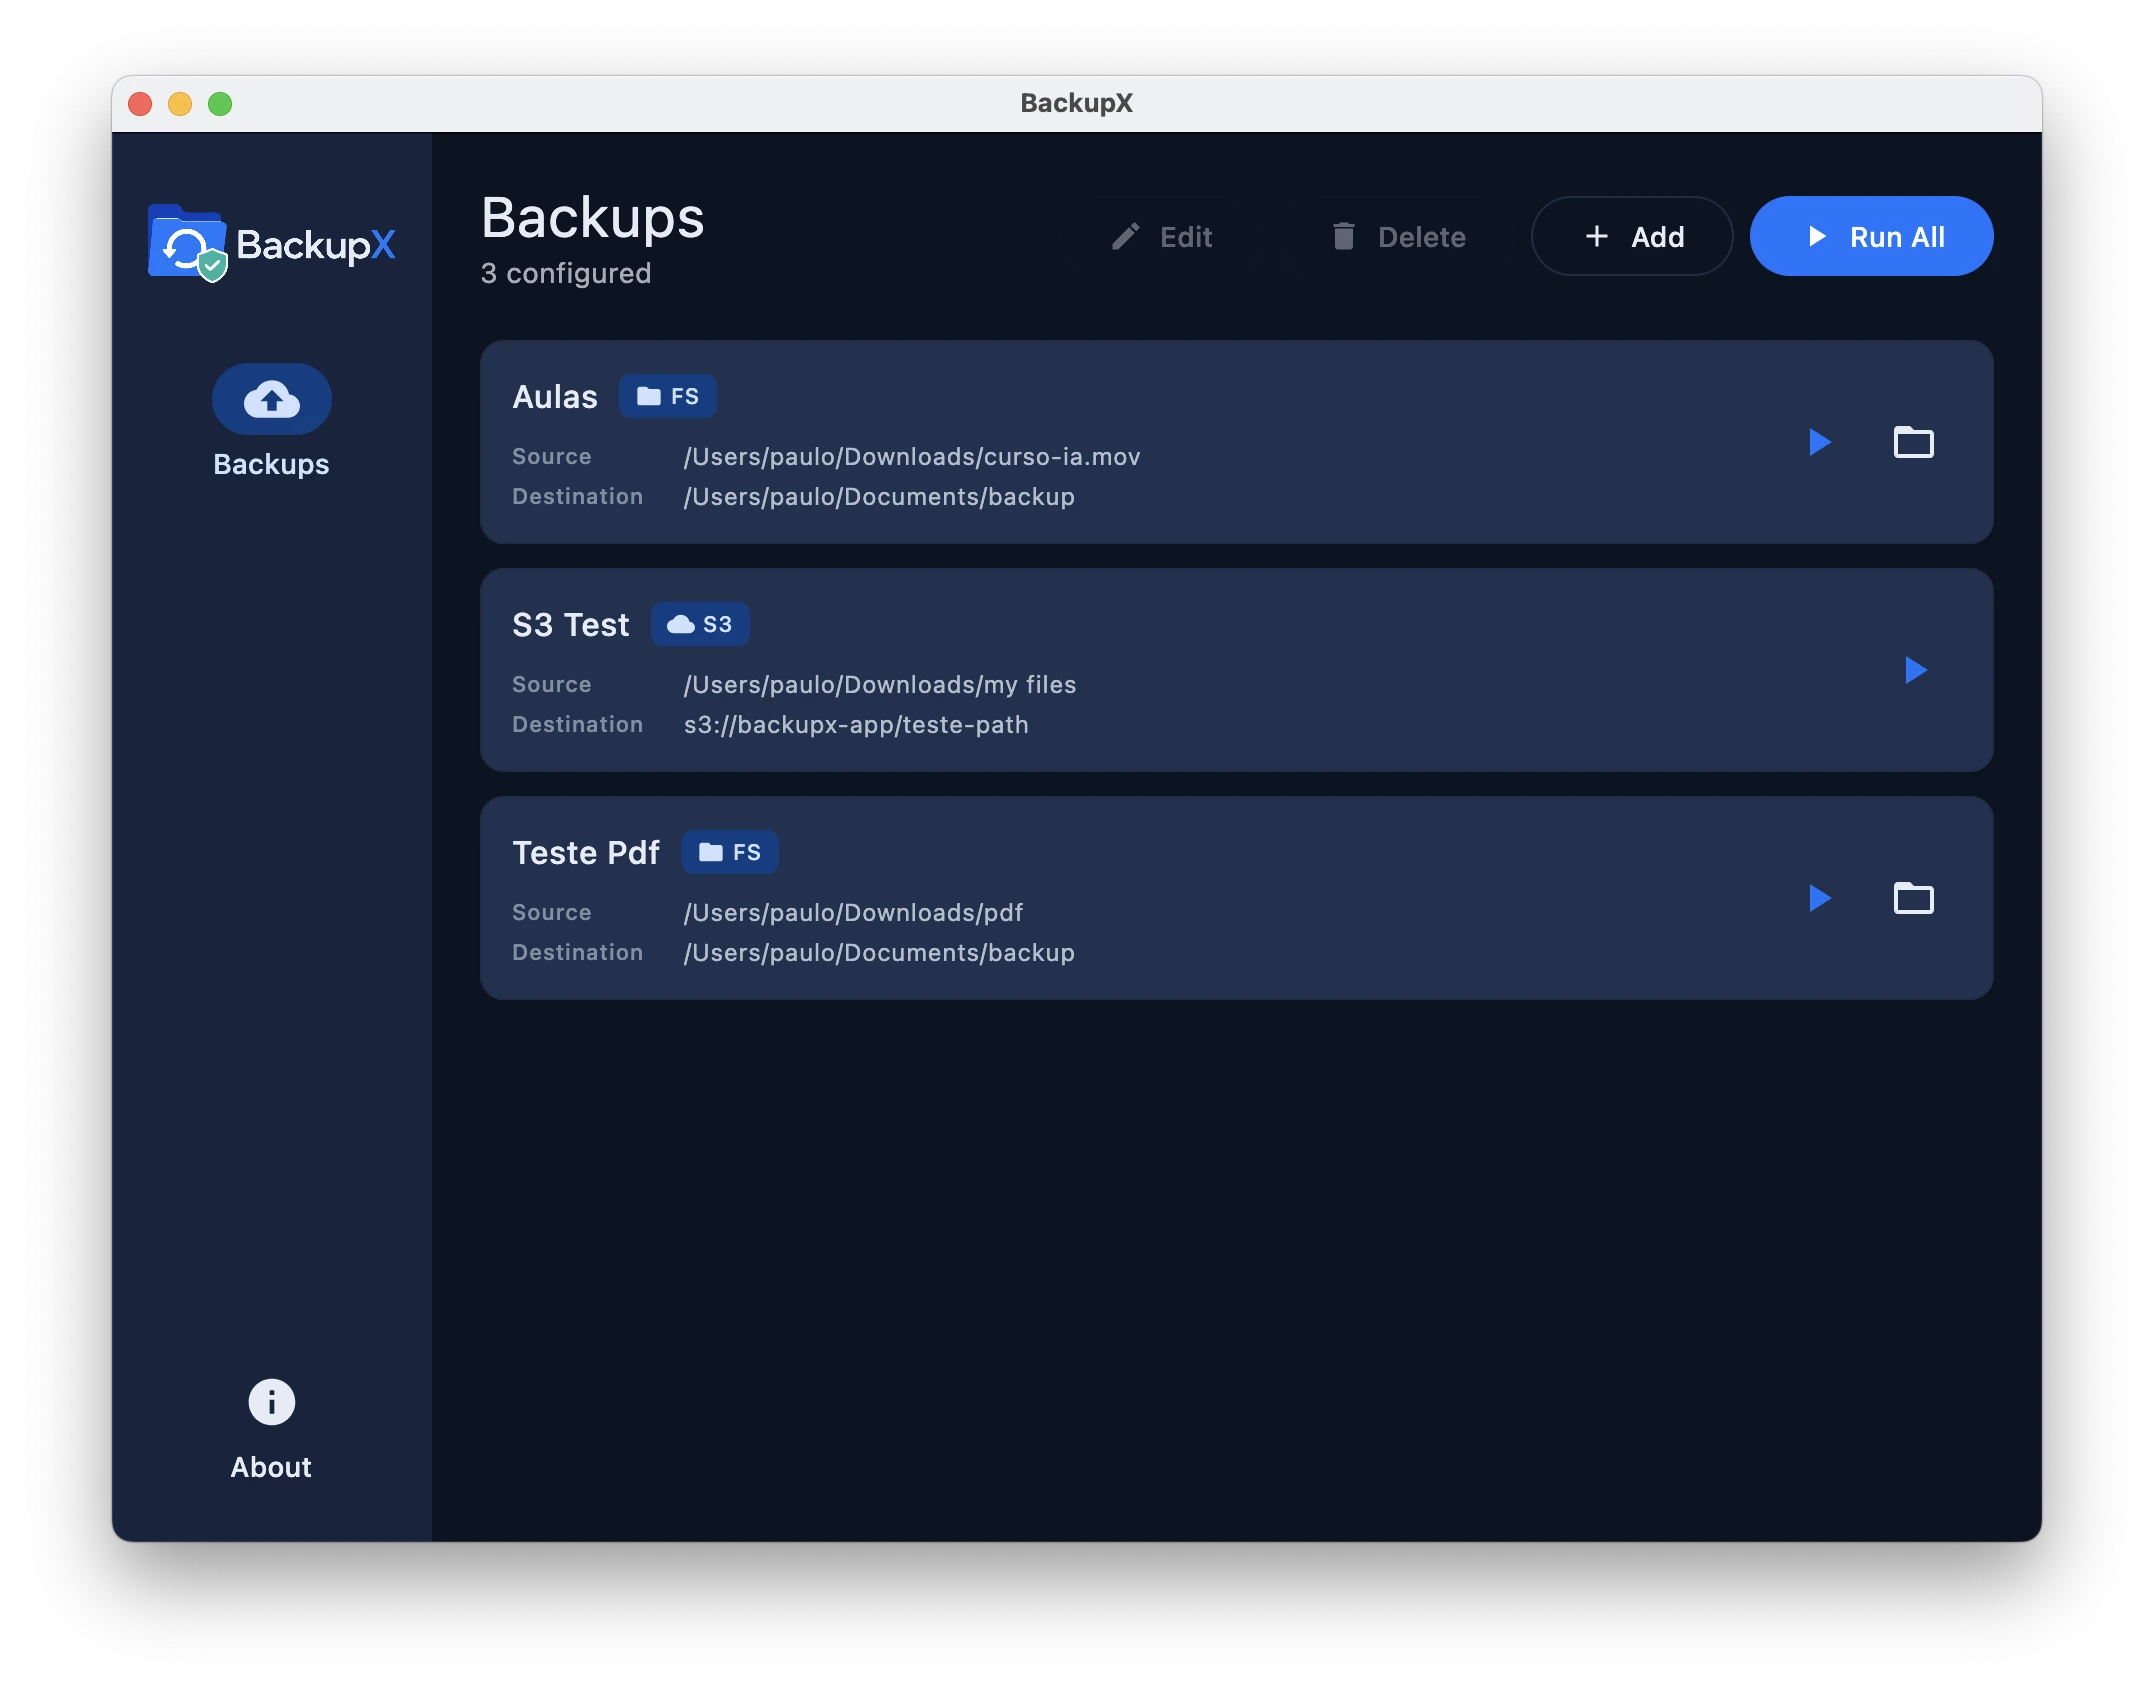2154x1690 pixels.
Task: Click Aulas destination path /Users/paulo/Documents/backup
Action: (879, 497)
